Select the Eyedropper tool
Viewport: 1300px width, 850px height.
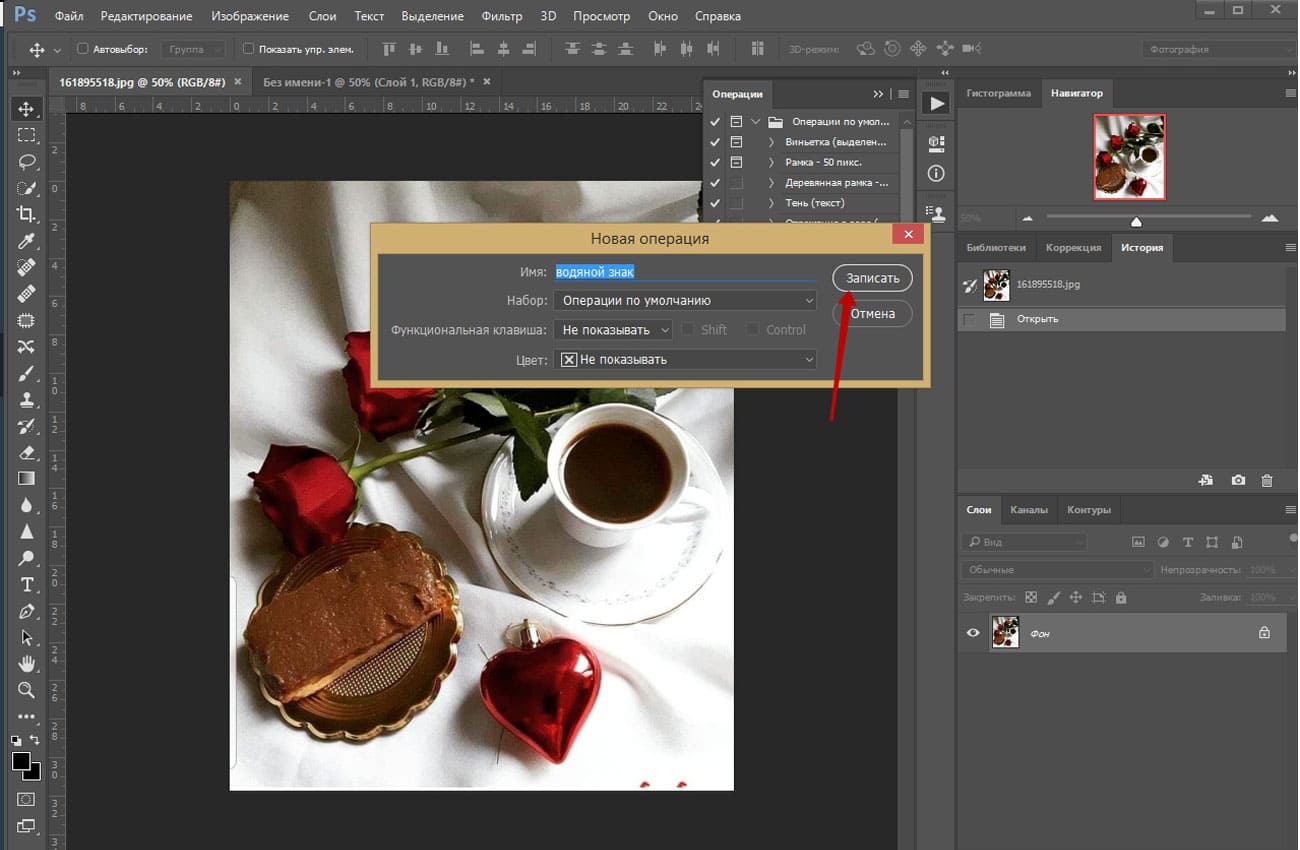[x=26, y=241]
